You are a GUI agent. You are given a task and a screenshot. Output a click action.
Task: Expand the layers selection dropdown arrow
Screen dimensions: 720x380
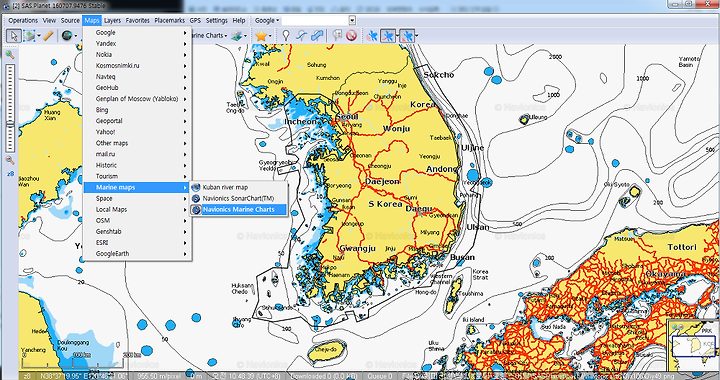246,36
